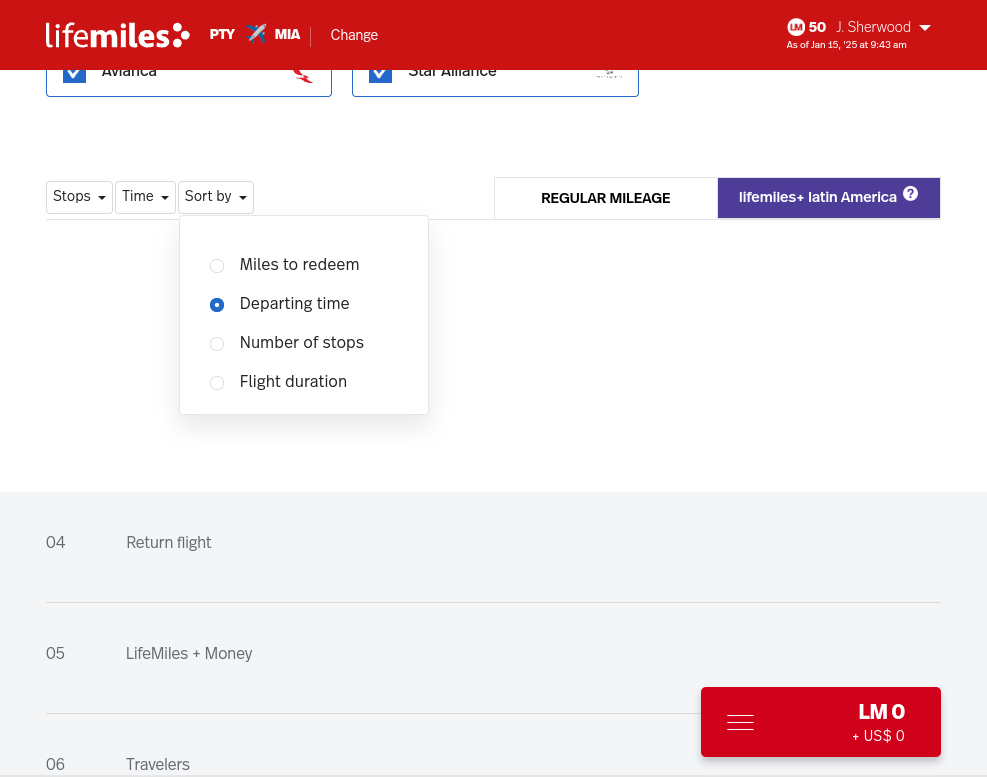Select the Miles to redeem radio option

tap(217, 266)
